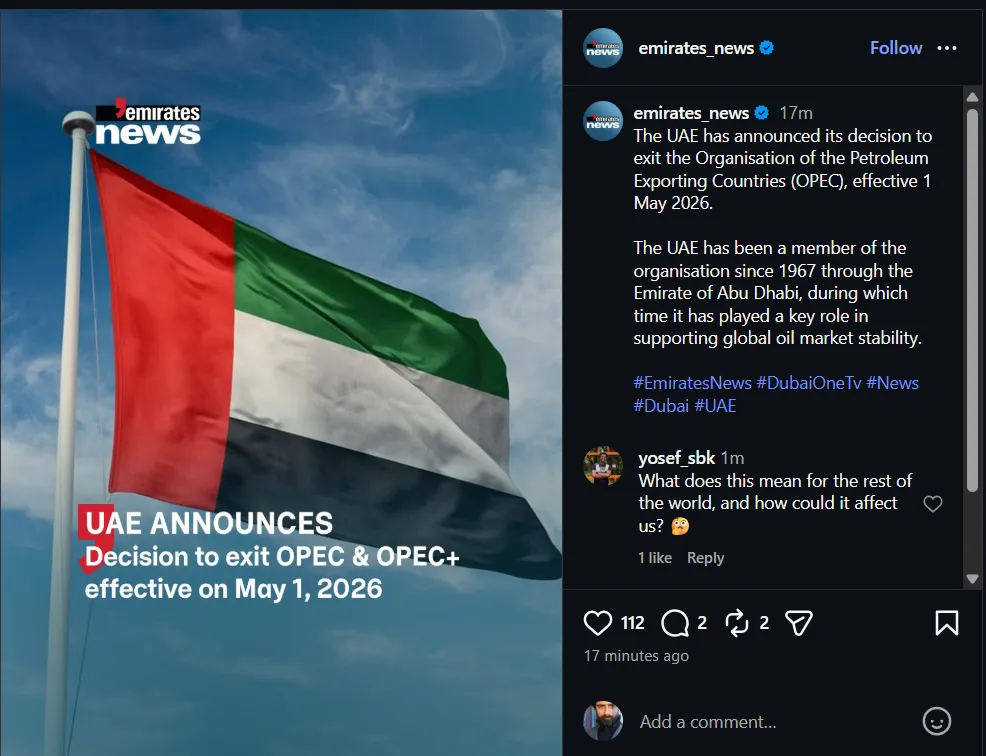Open the UAE flag post image
Image resolution: width=986 pixels, height=756 pixels.
pos(281,382)
